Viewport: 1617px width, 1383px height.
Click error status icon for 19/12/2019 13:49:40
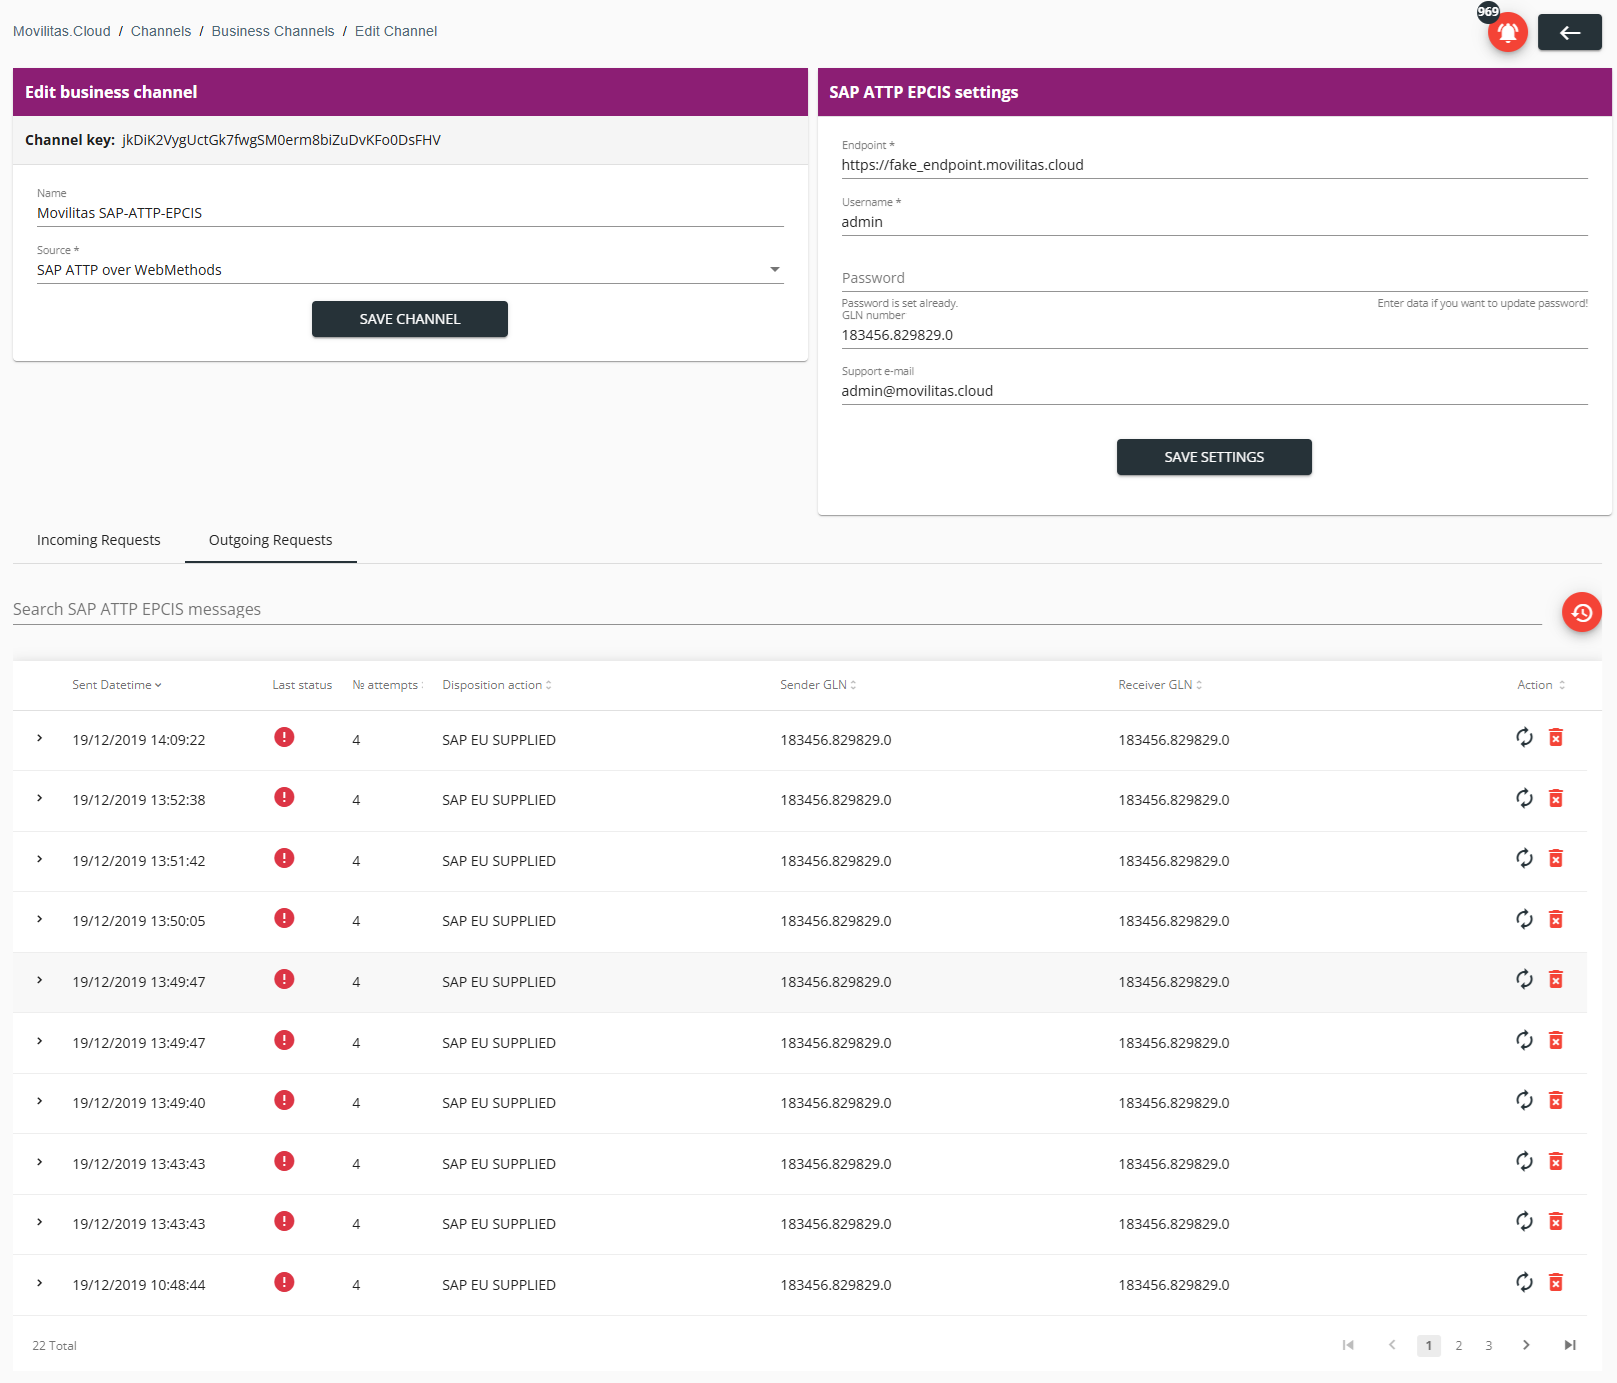[284, 1100]
